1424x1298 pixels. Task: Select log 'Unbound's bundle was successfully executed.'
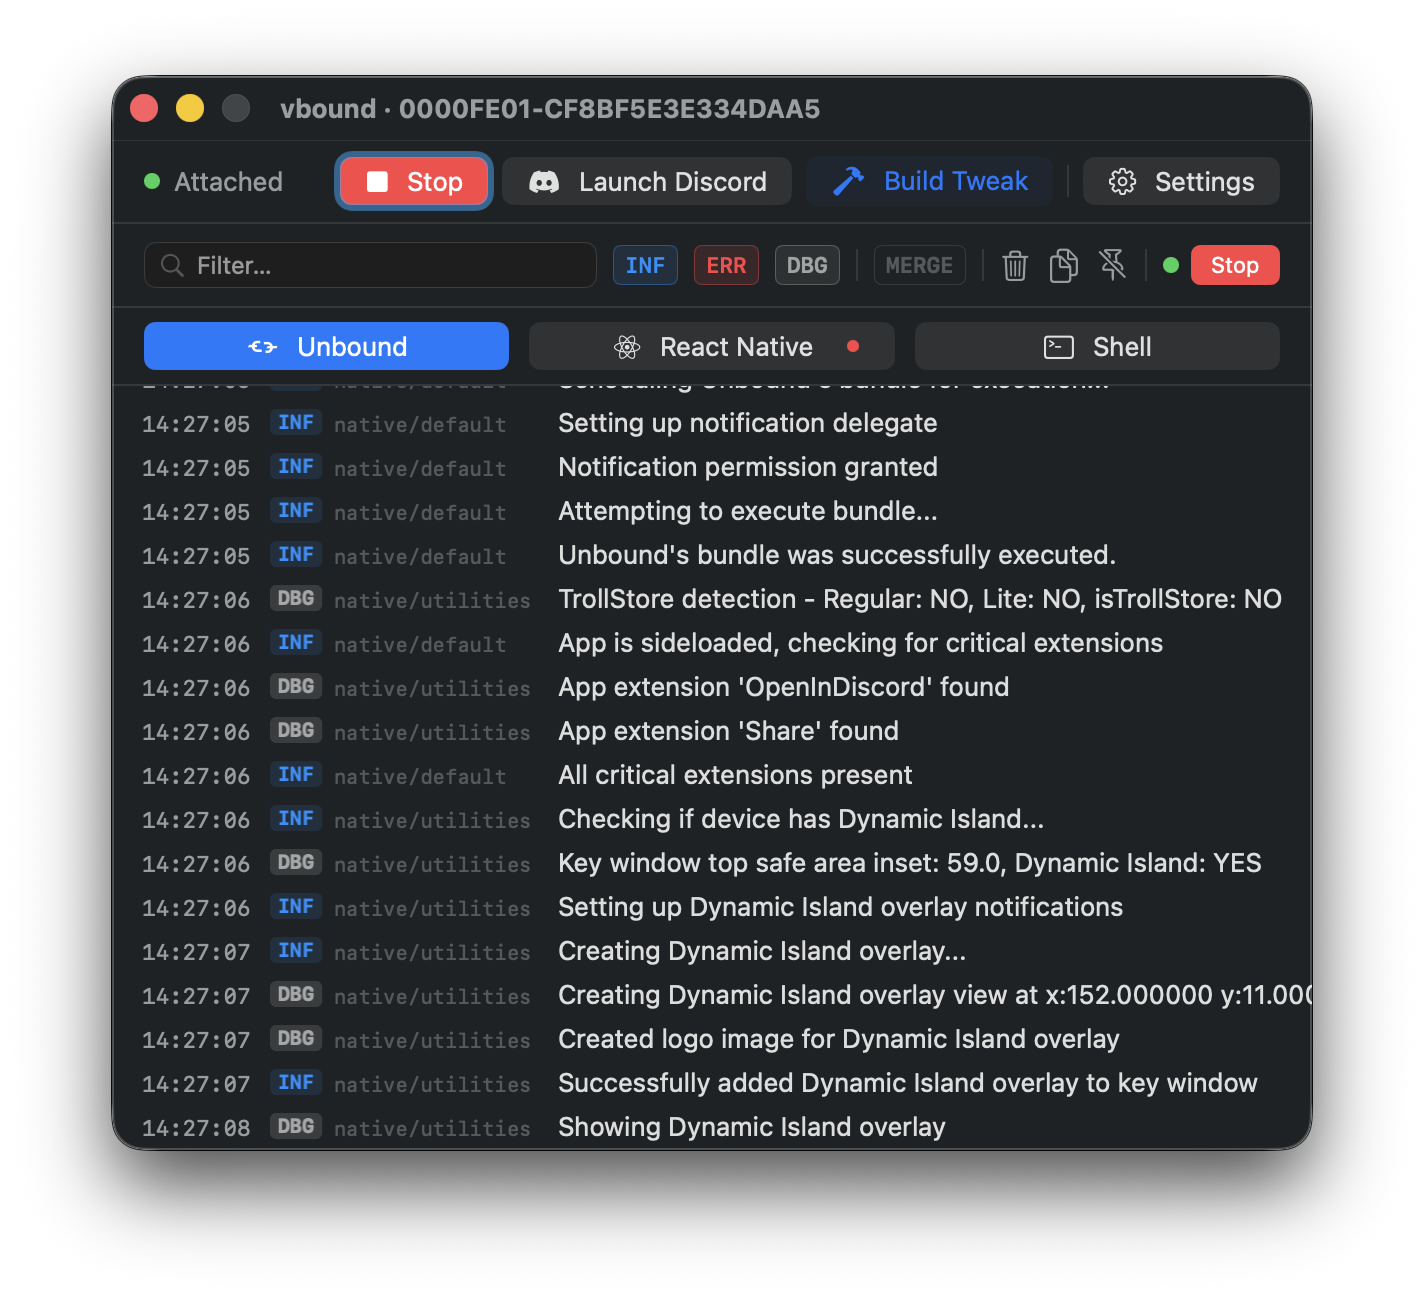pos(712,555)
